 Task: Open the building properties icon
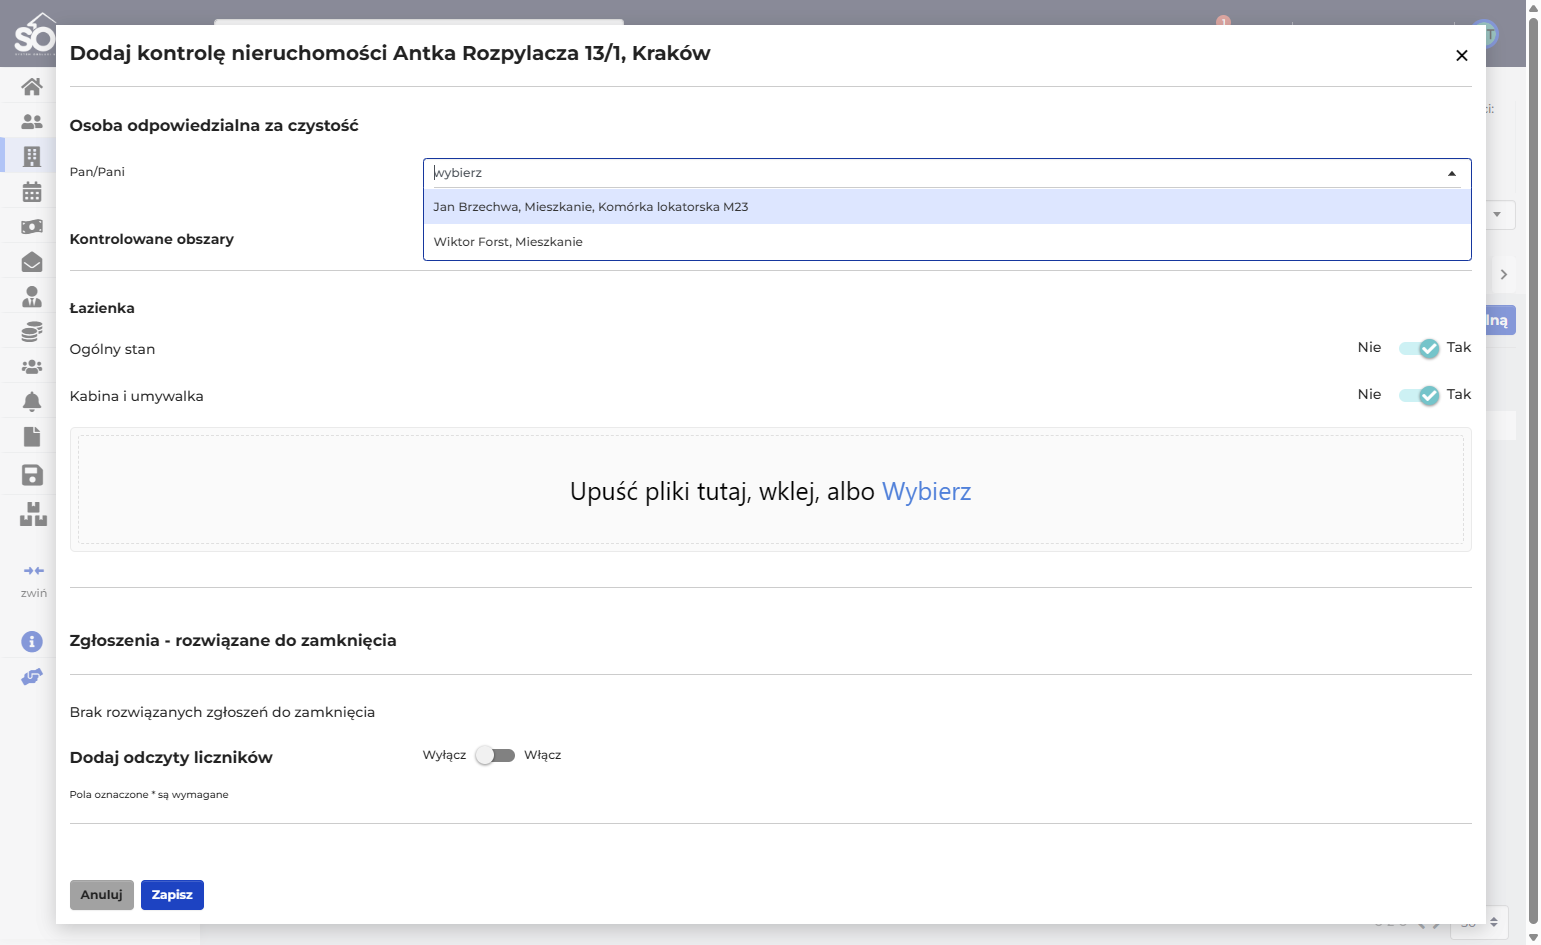(x=32, y=156)
